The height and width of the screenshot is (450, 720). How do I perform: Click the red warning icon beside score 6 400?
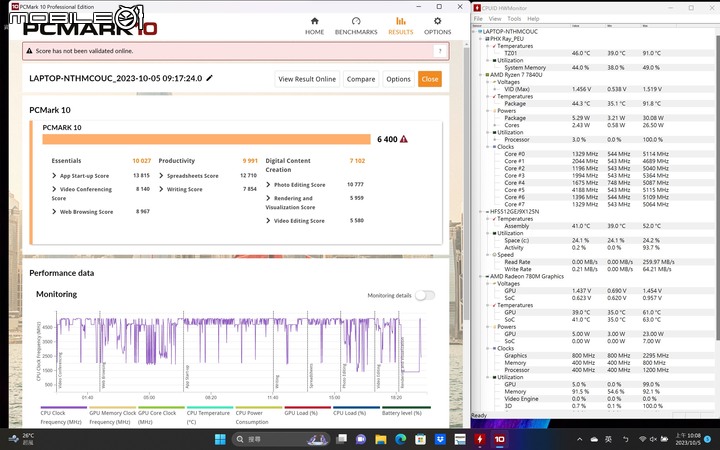click(x=404, y=139)
